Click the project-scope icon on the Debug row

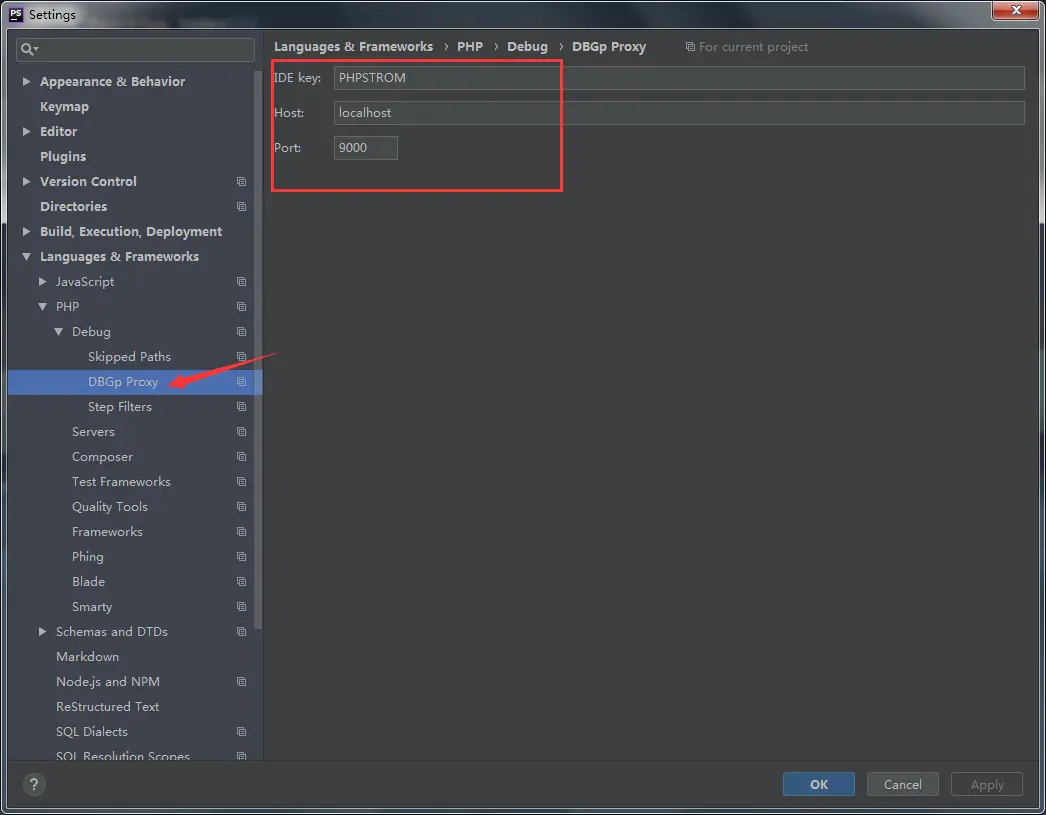[x=241, y=331]
